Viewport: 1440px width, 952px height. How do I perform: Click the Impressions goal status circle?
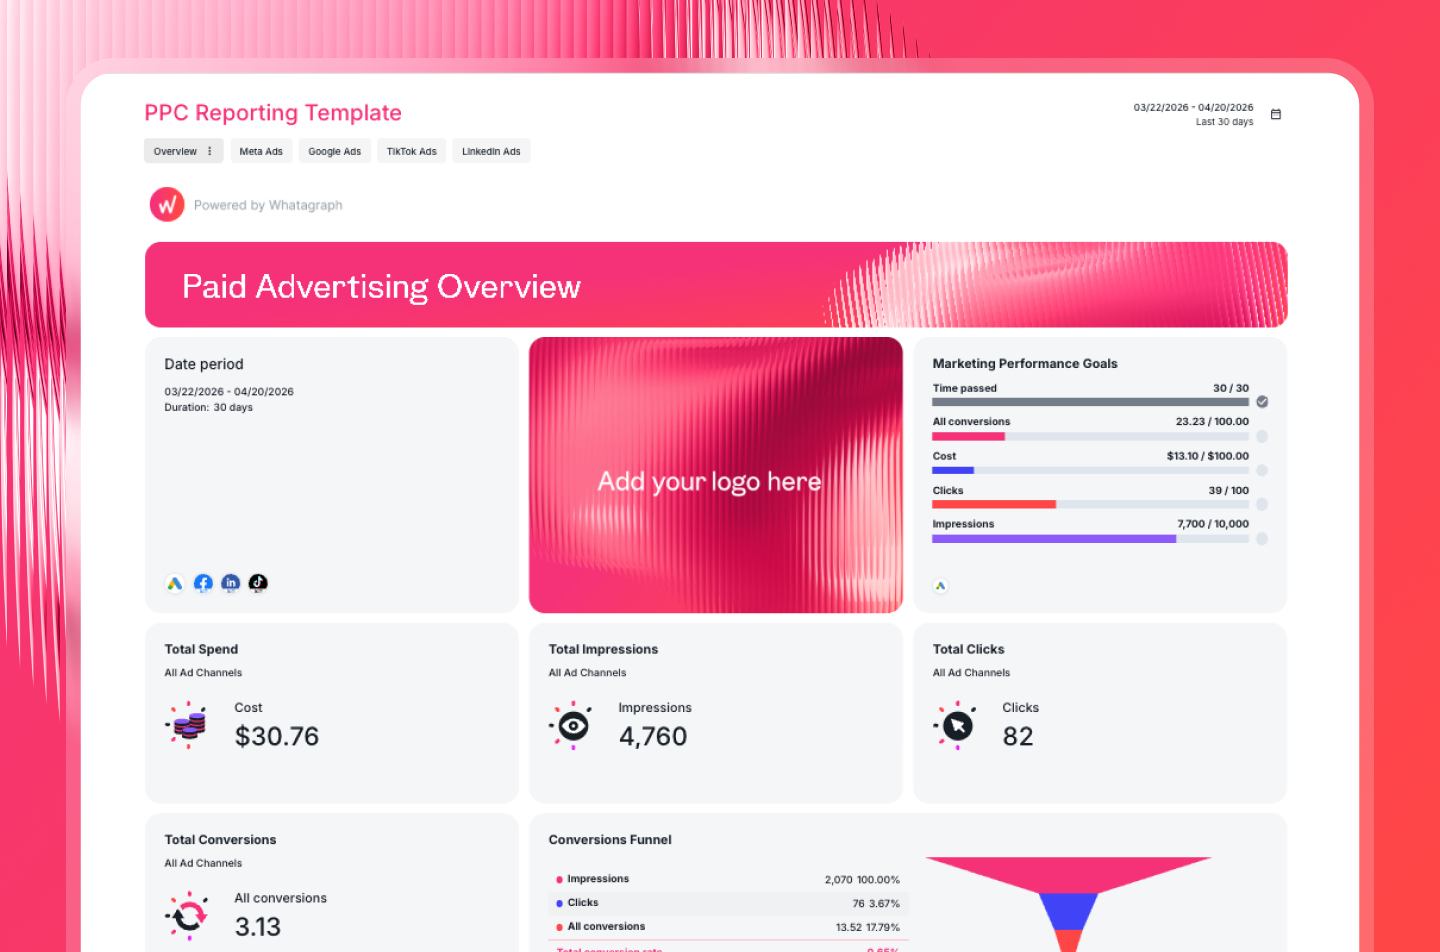[x=1262, y=538]
